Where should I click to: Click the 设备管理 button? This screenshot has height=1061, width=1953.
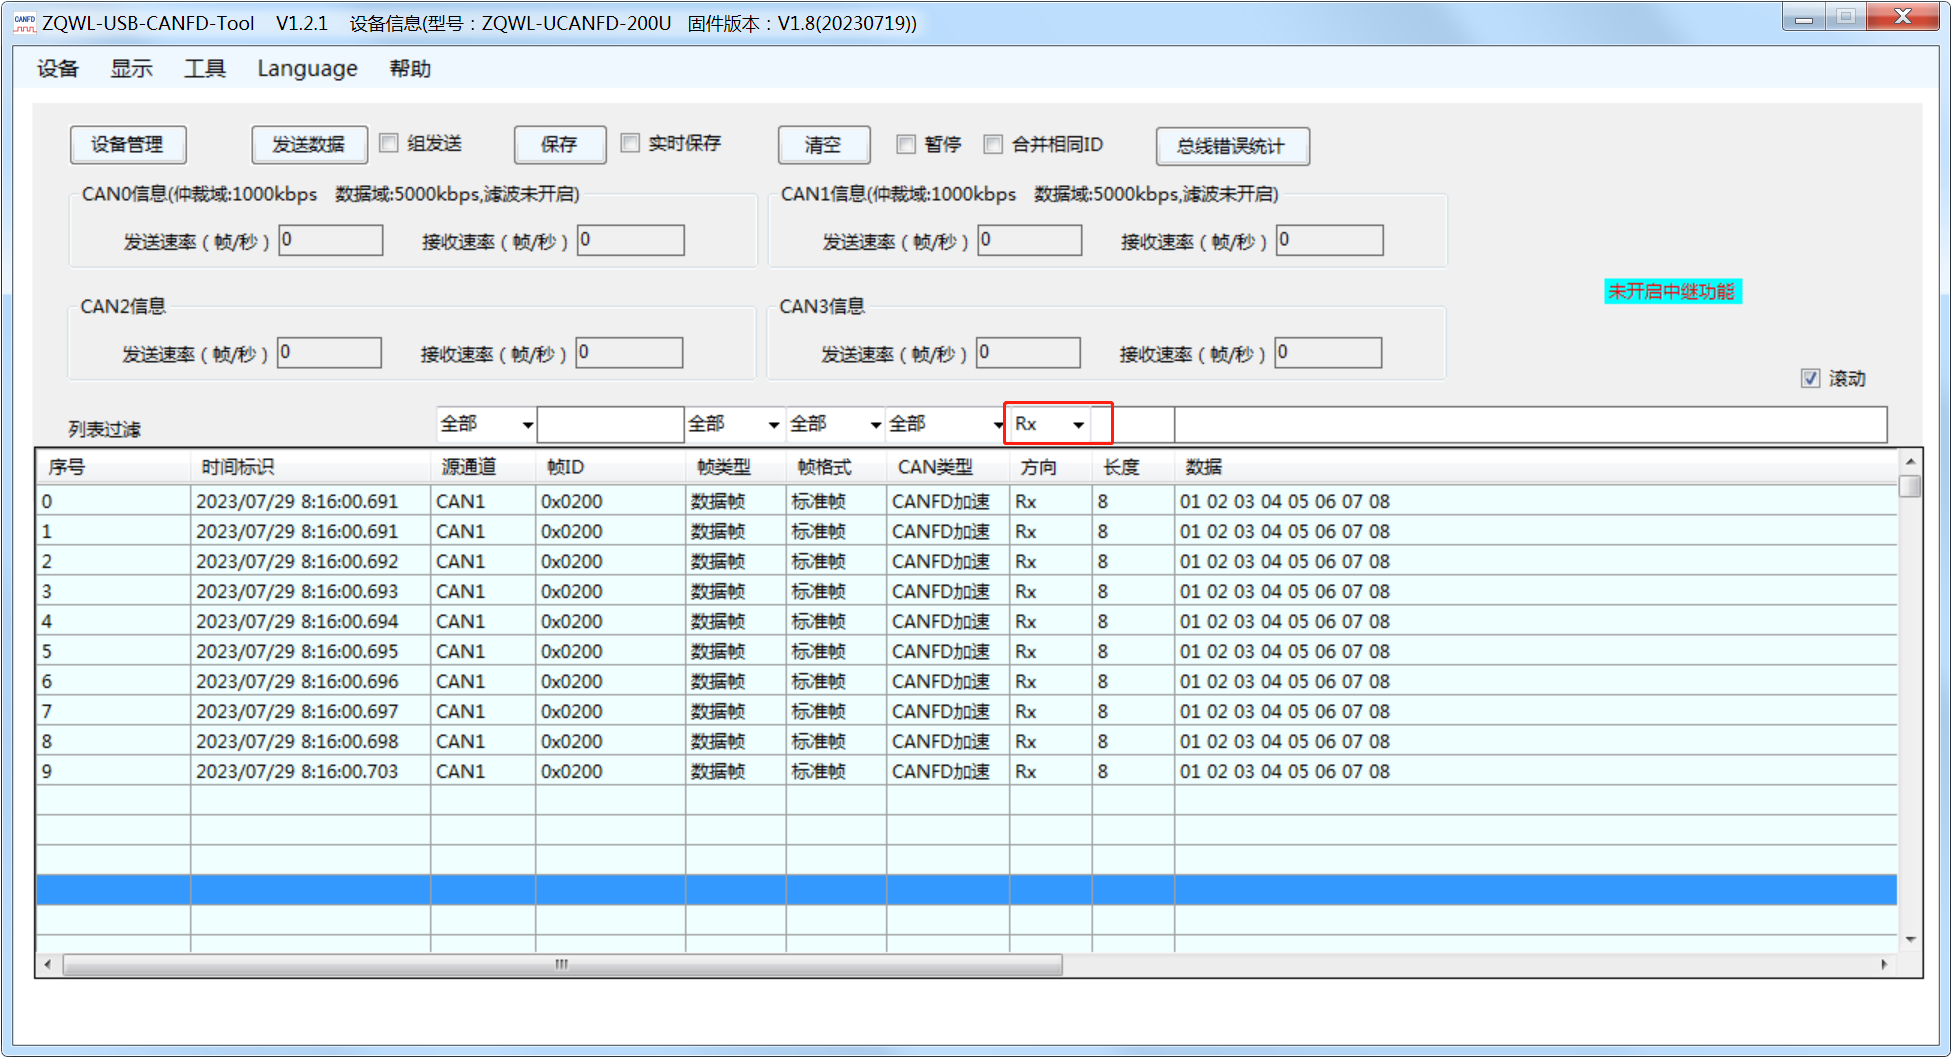click(x=128, y=145)
